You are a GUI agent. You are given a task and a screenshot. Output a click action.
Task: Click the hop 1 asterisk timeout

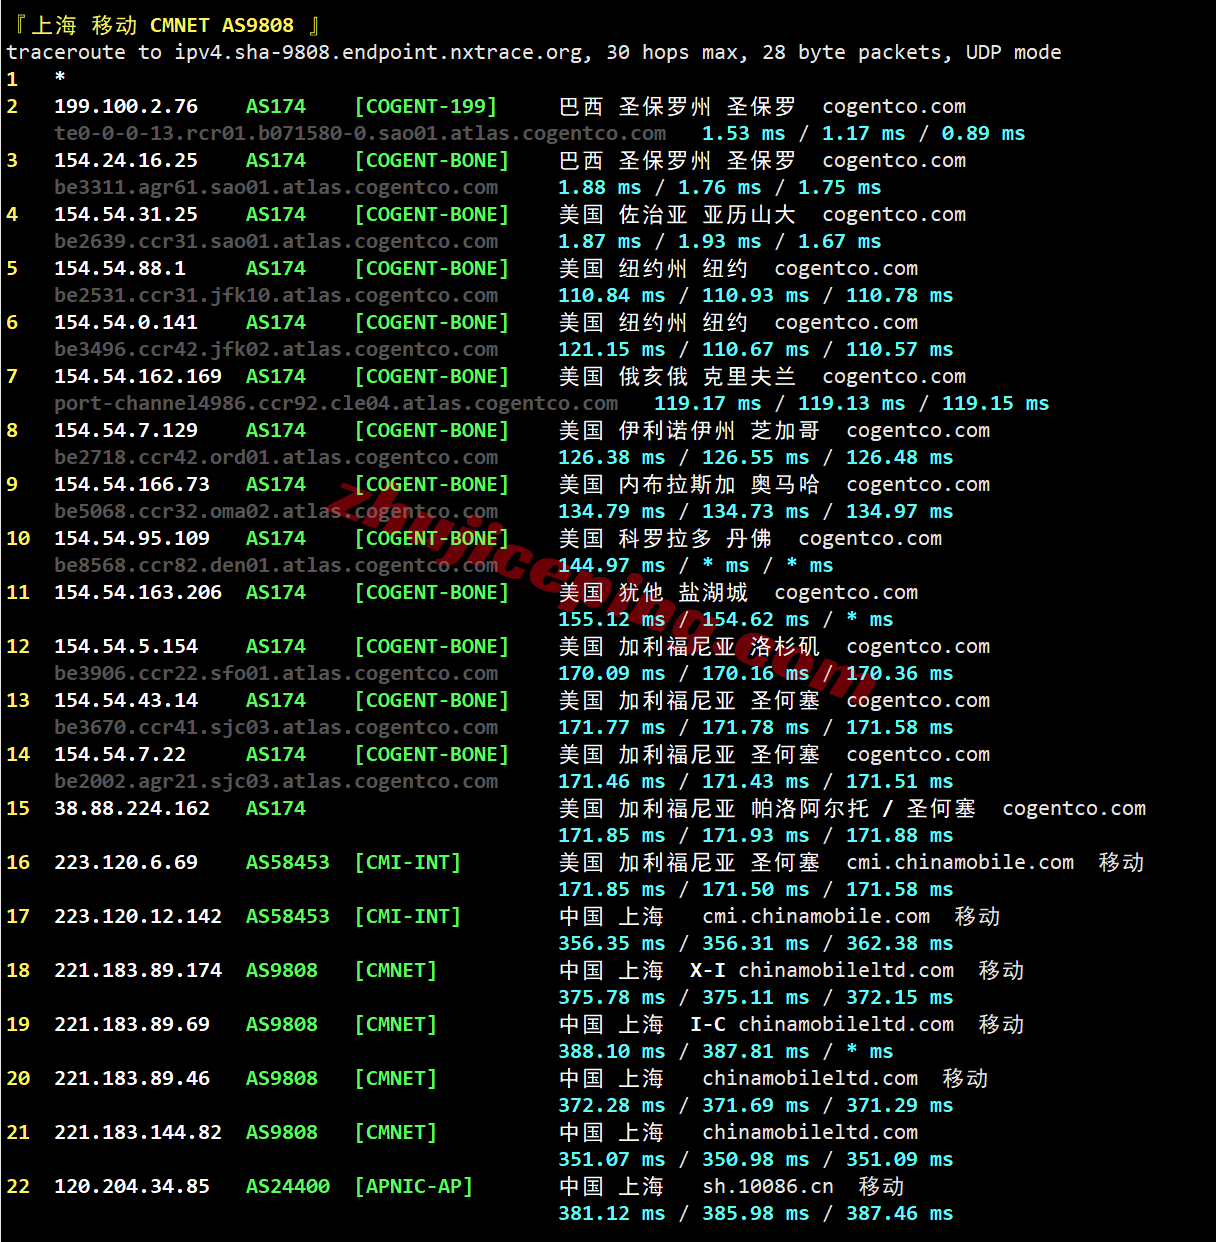pyautogui.click(x=60, y=79)
